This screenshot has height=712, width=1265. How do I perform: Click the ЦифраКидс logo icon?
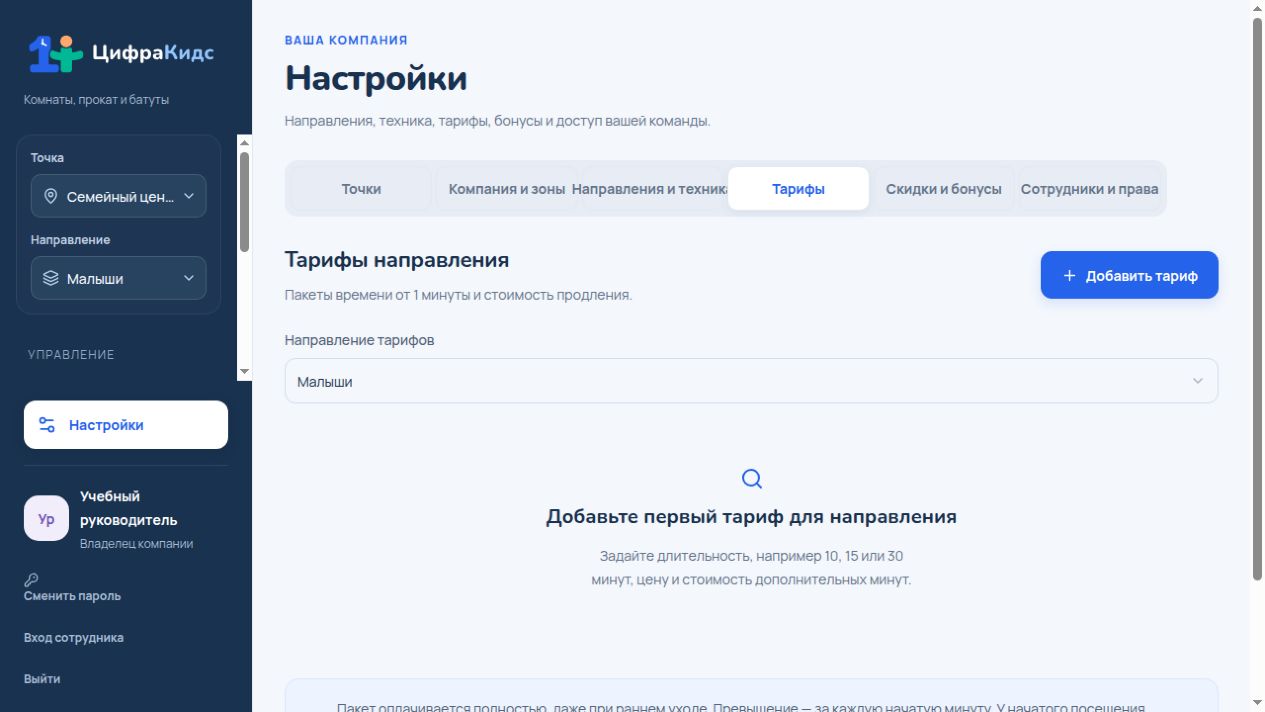55,53
